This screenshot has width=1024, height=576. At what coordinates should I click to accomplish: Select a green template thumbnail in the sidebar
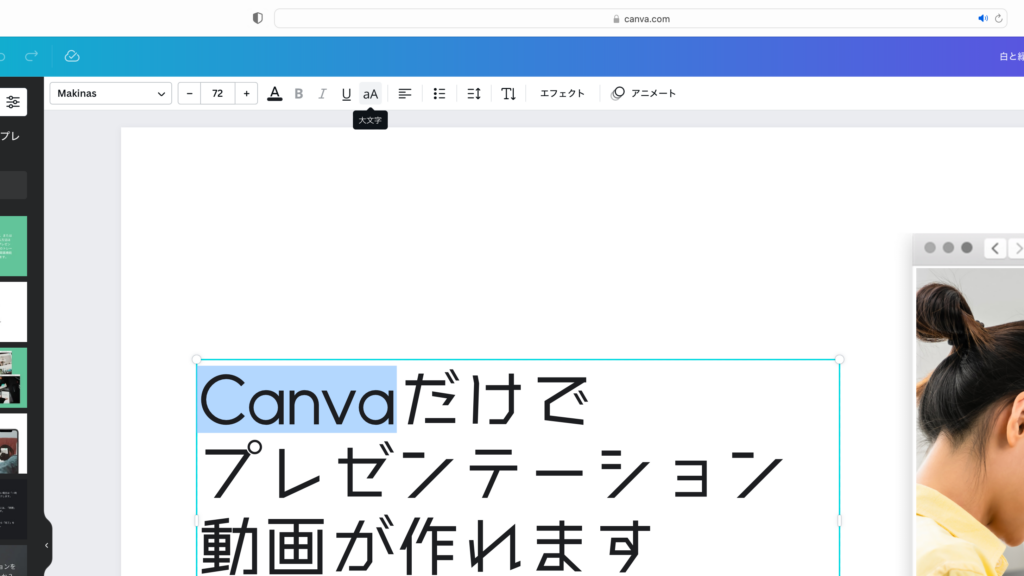(x=12, y=246)
